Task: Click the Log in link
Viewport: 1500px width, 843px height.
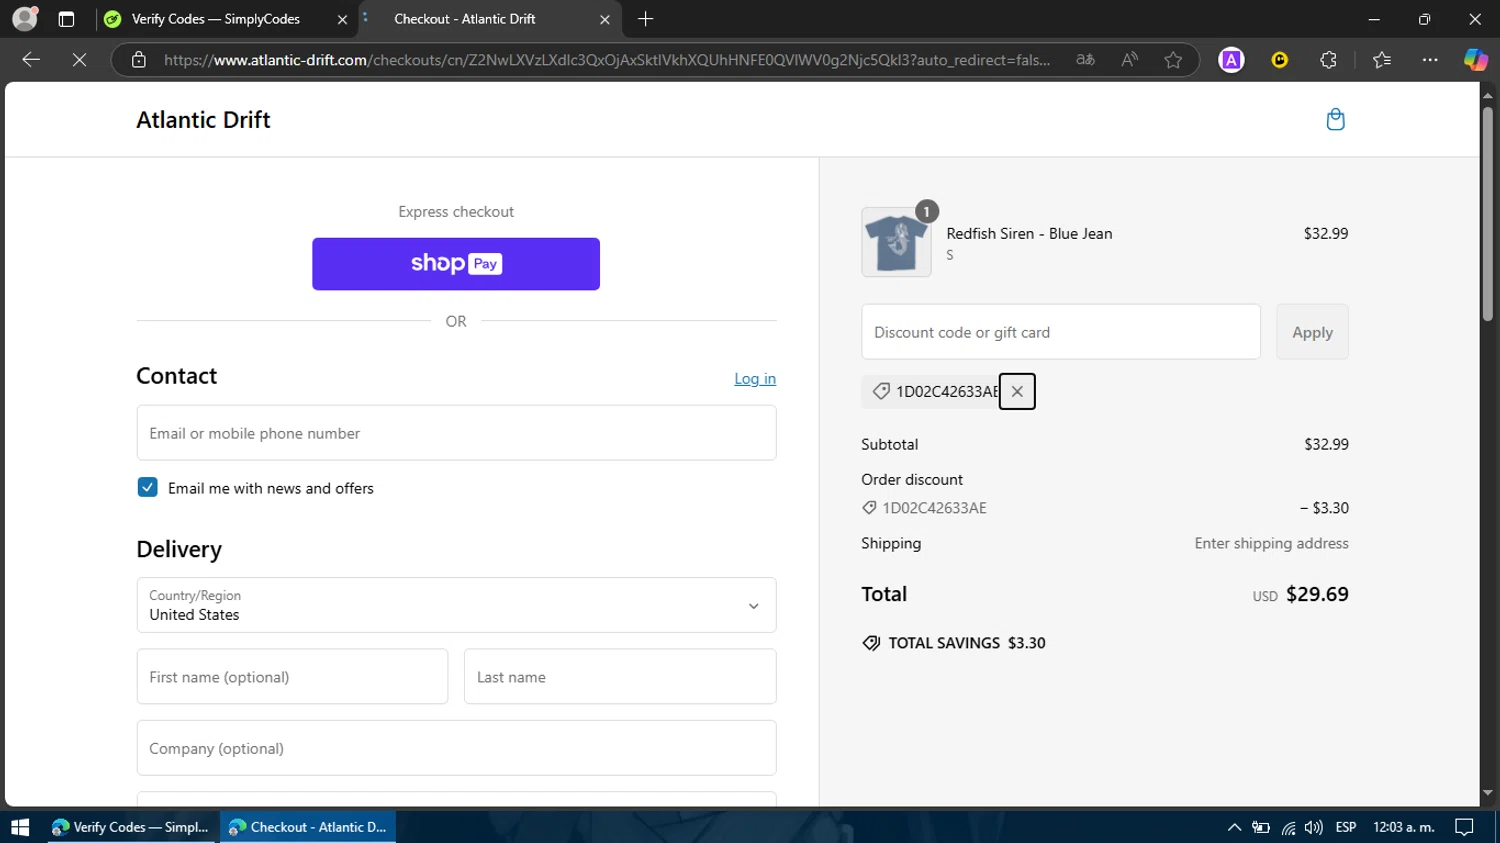Action: click(755, 379)
